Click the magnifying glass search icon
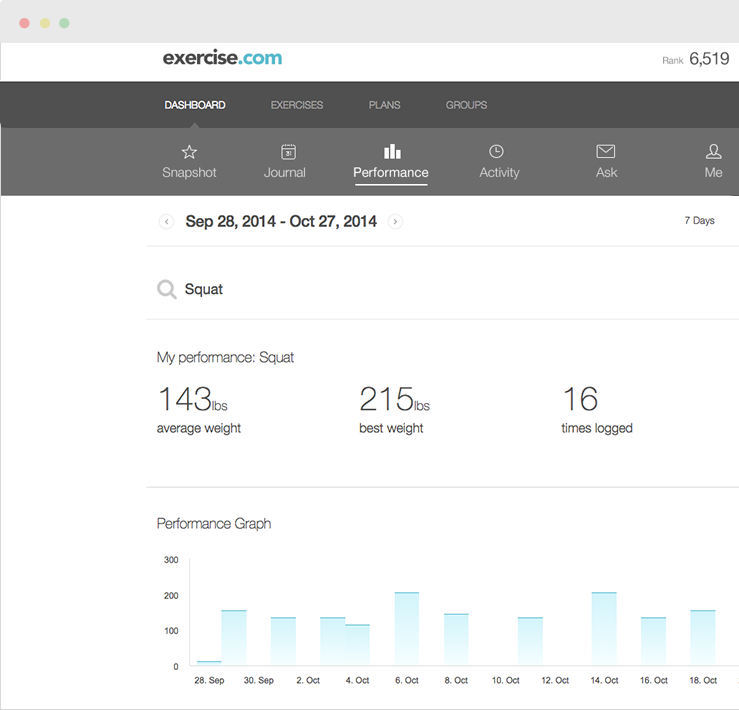Screen dimensions: 739x710 pos(167,289)
